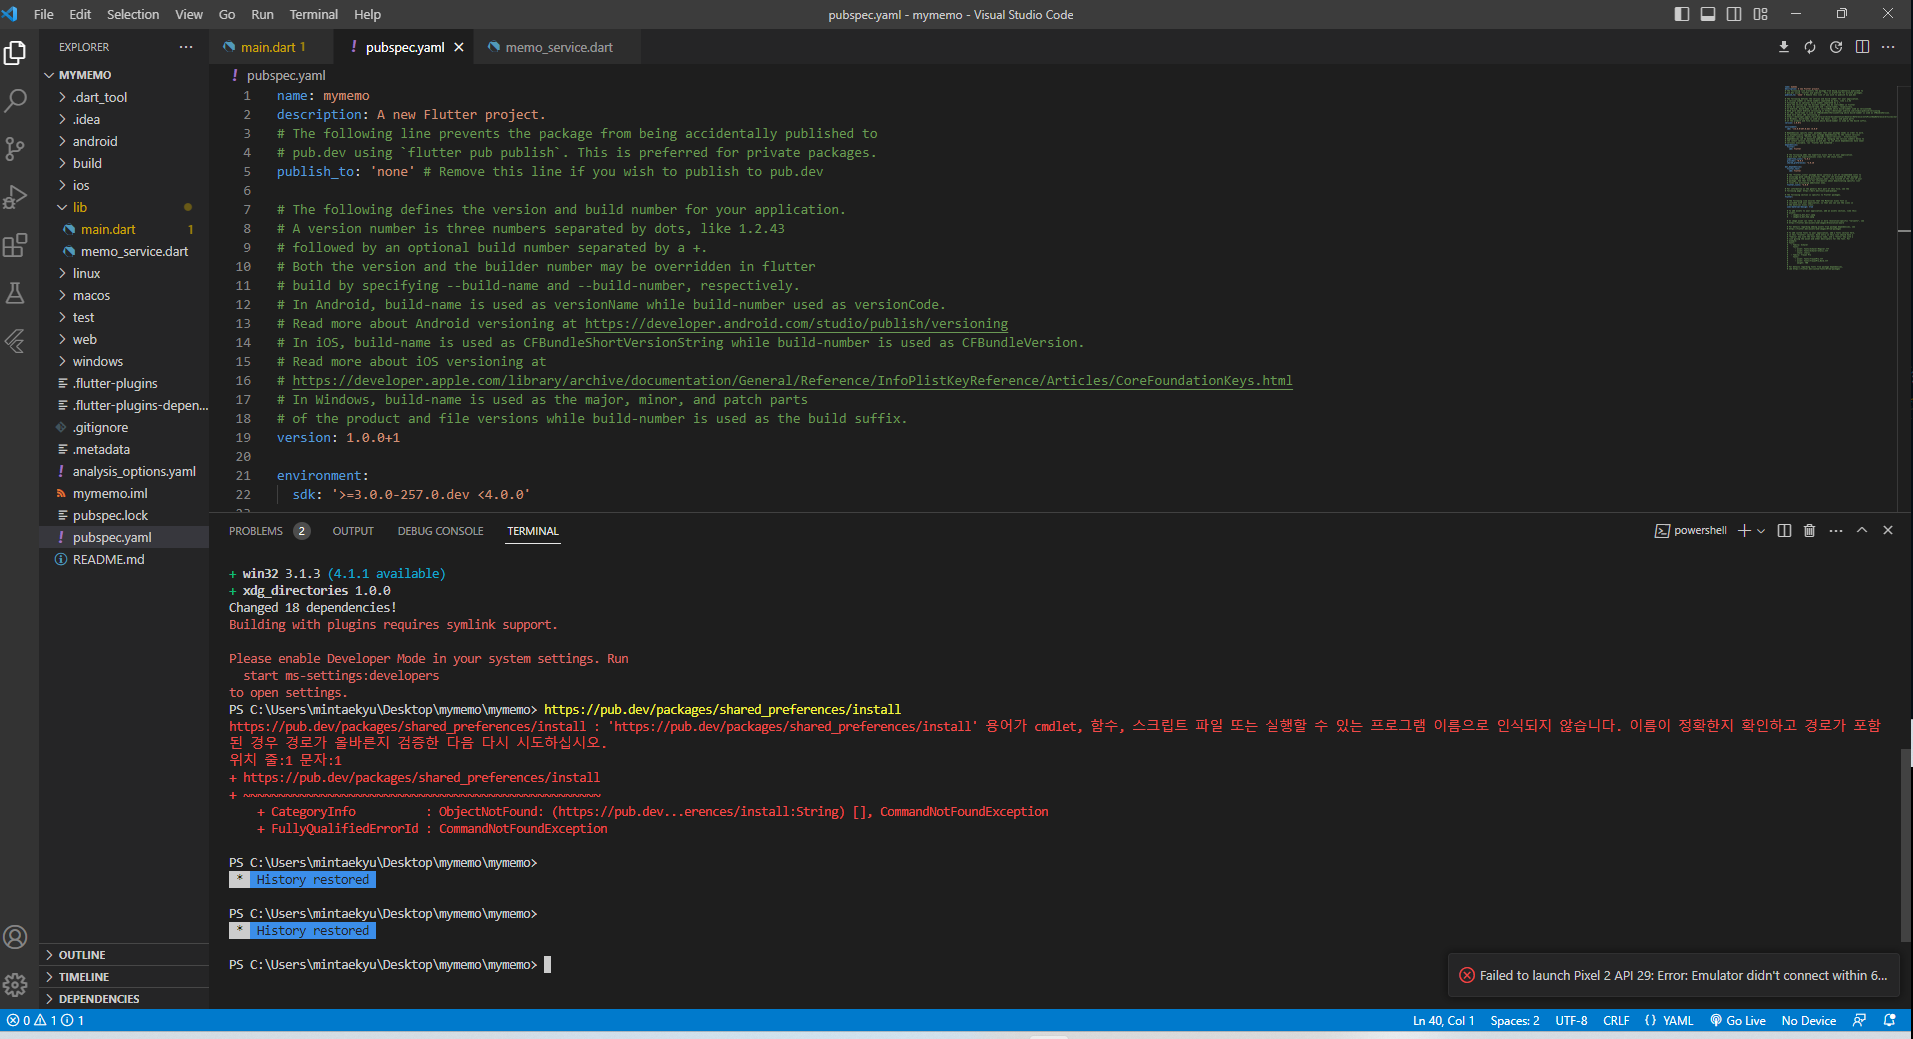Viewport: 1913px width, 1039px height.
Task: Open the Selection menu
Action: (x=133, y=14)
